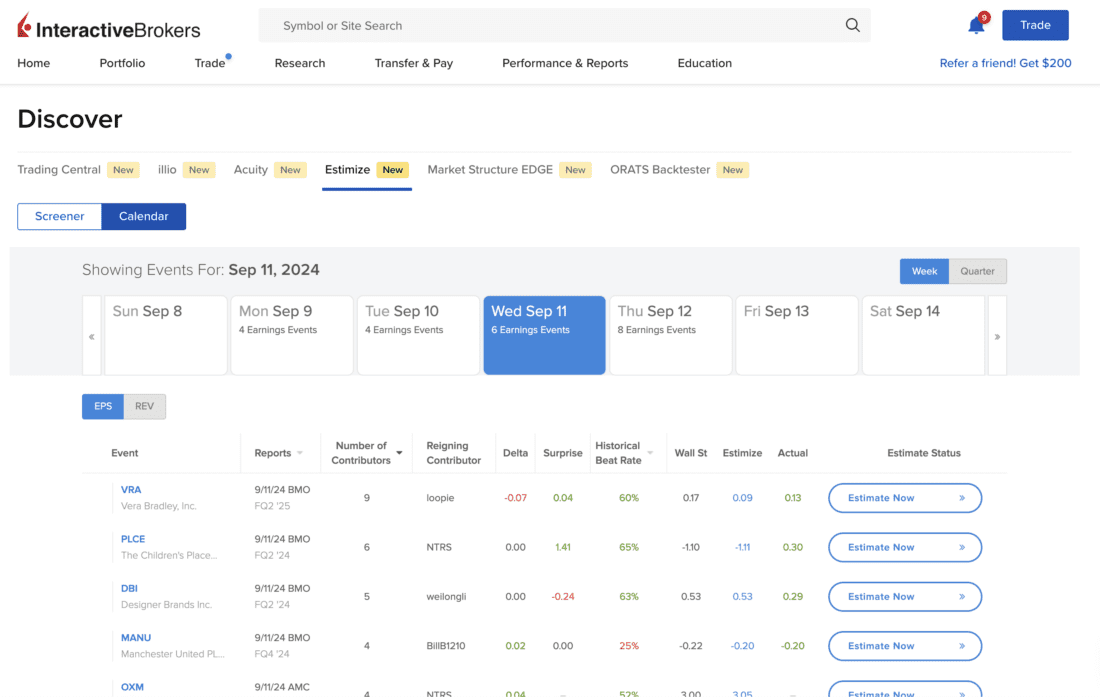Click the Delta column header

coord(515,453)
